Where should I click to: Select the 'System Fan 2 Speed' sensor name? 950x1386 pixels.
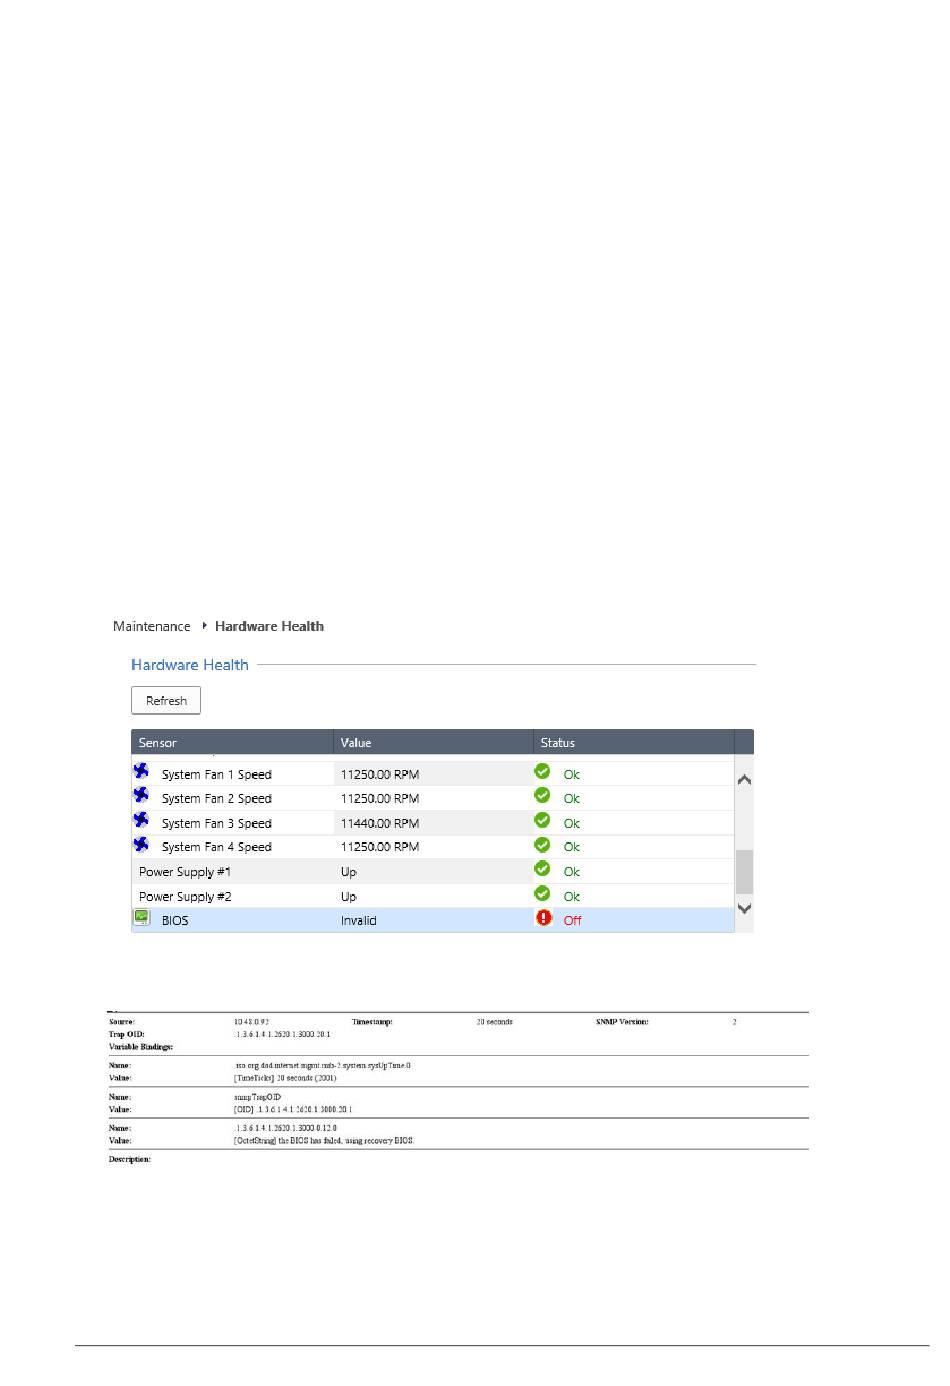(217, 799)
